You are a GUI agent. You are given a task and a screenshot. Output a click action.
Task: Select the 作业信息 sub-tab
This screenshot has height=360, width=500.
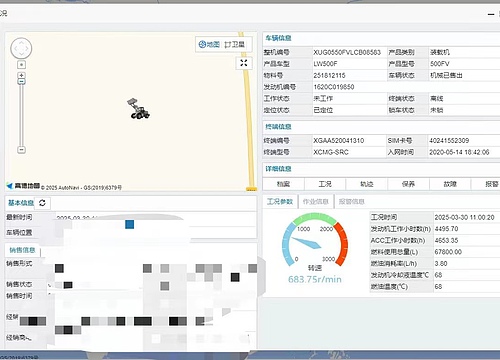(x=316, y=201)
